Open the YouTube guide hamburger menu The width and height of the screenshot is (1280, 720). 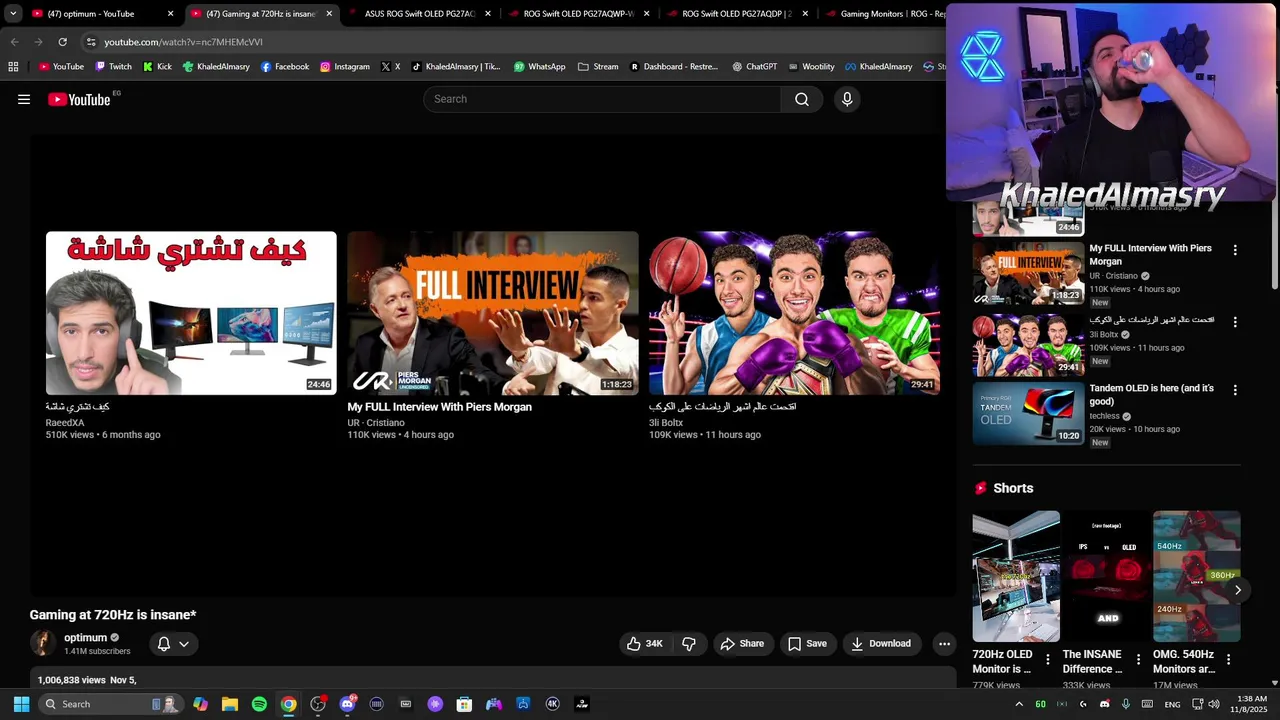point(24,99)
